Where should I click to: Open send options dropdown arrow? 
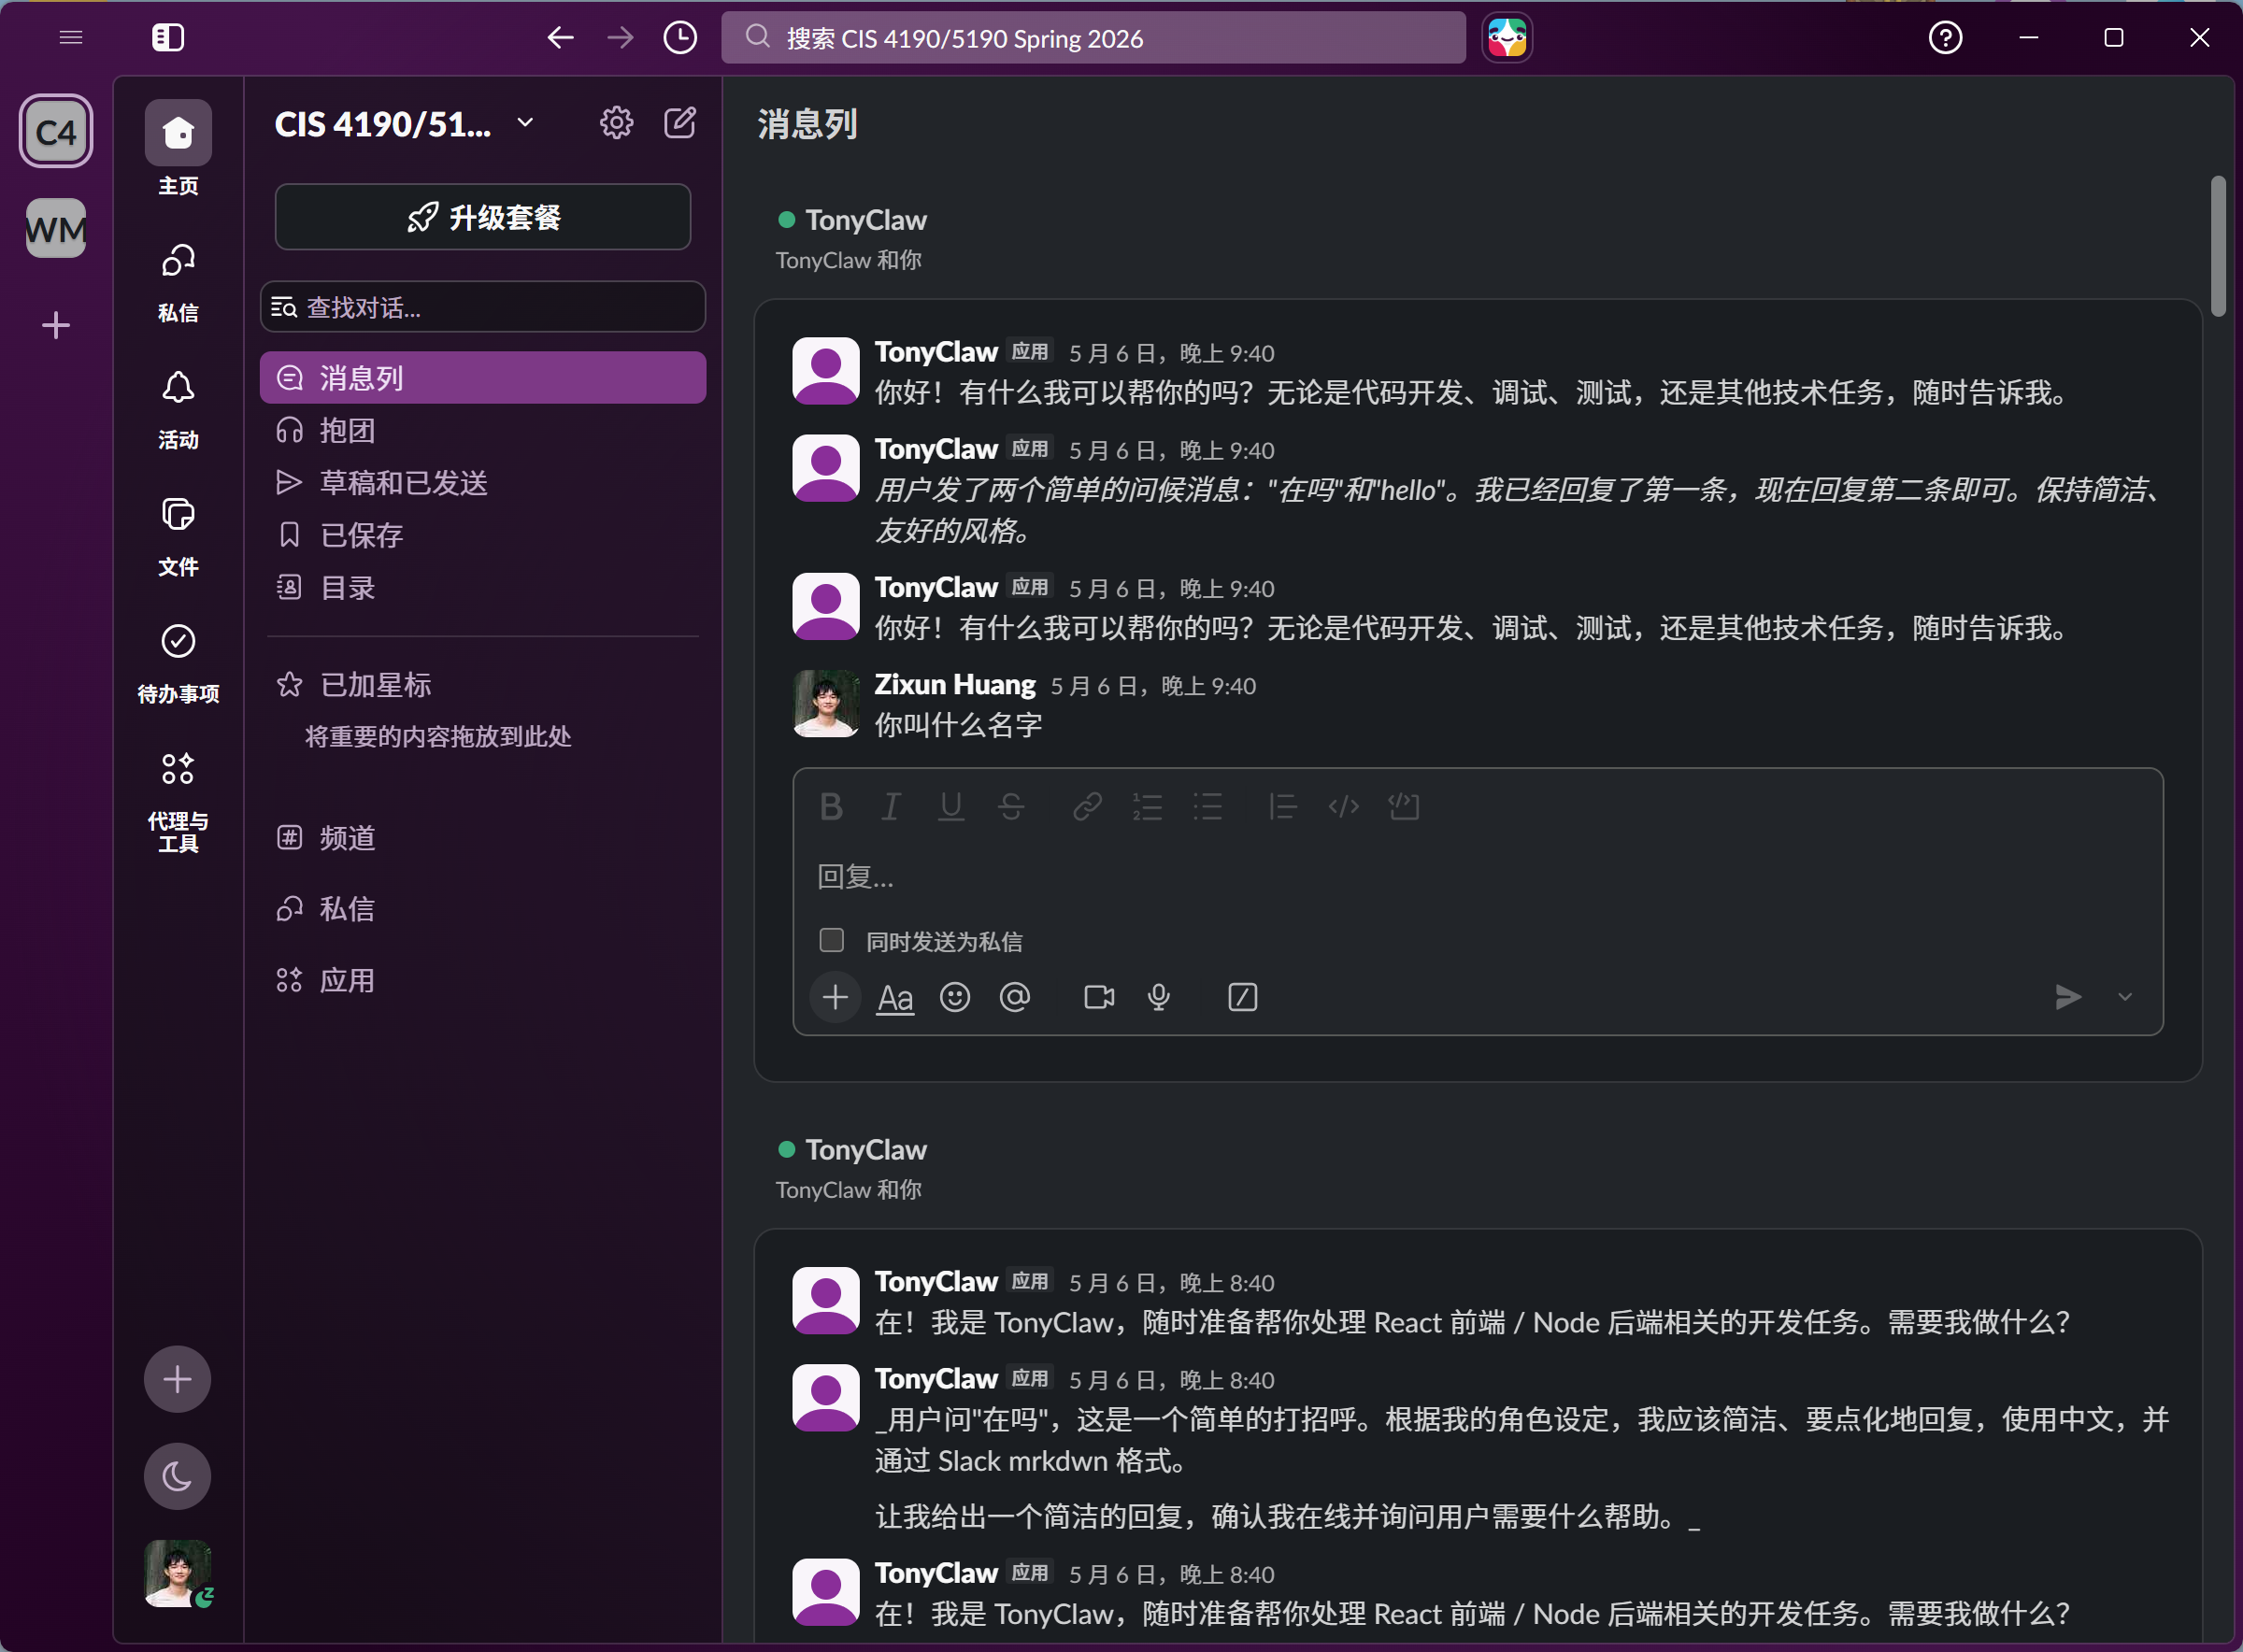[2125, 997]
